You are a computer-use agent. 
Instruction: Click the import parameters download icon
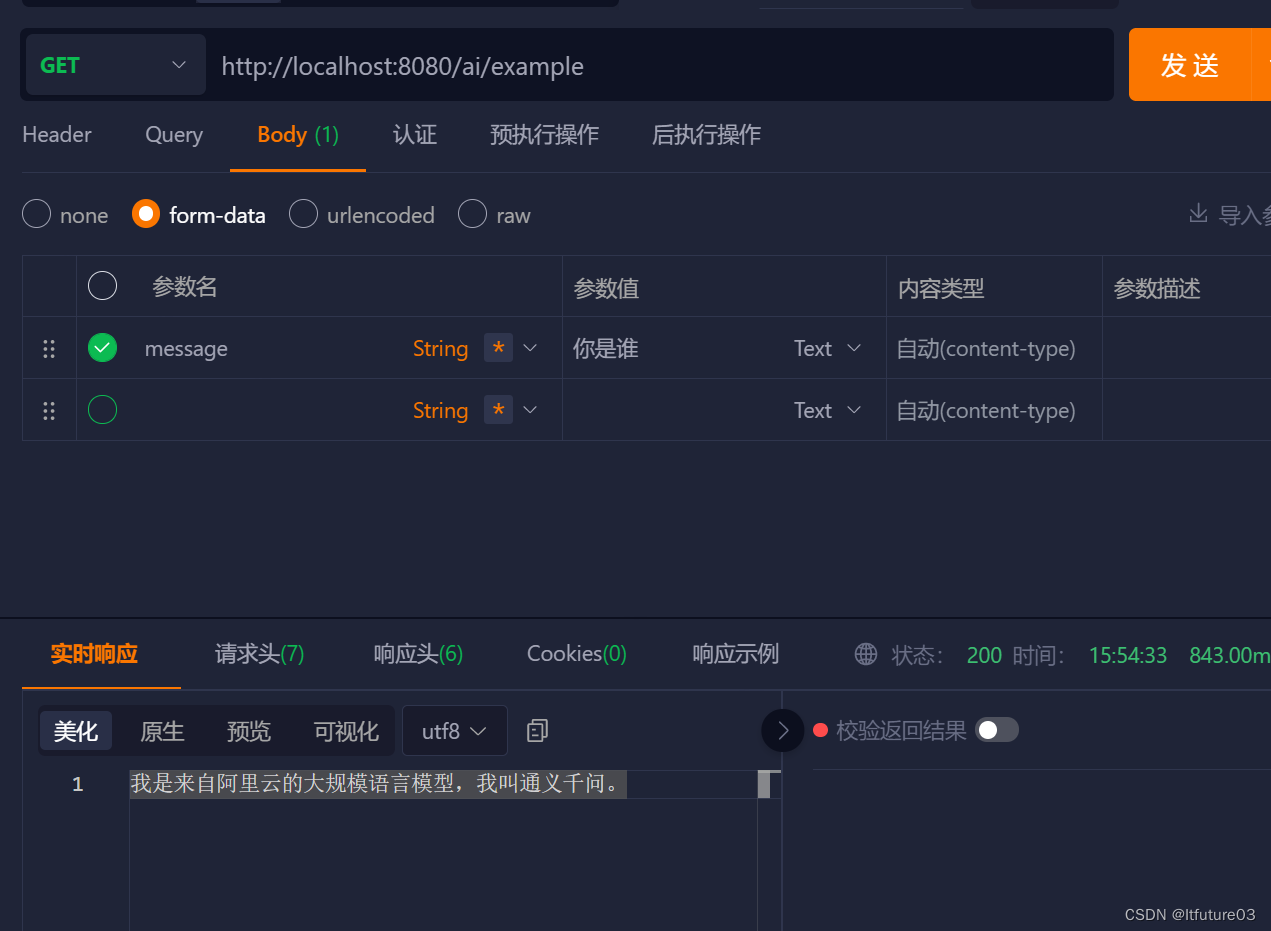pyautogui.click(x=1197, y=213)
